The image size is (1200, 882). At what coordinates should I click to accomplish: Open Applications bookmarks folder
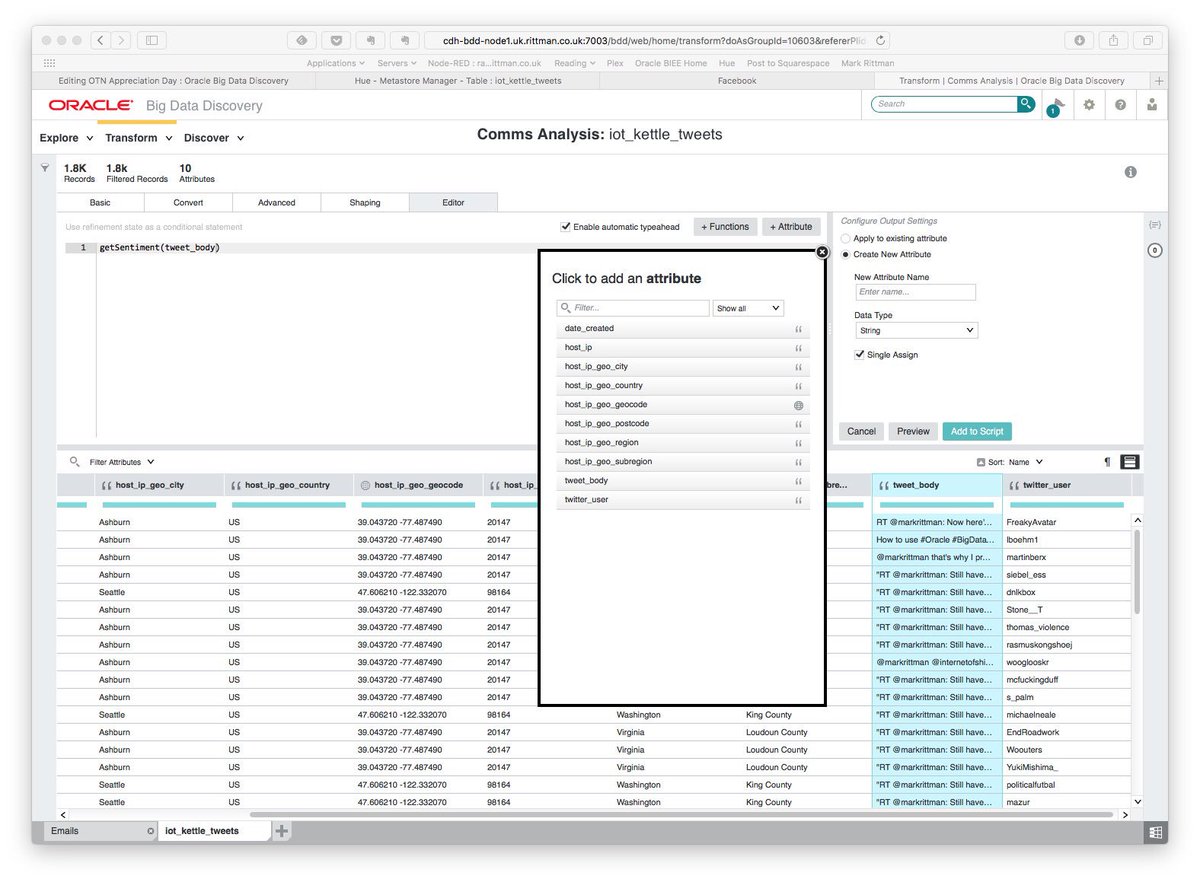pyautogui.click(x=336, y=63)
